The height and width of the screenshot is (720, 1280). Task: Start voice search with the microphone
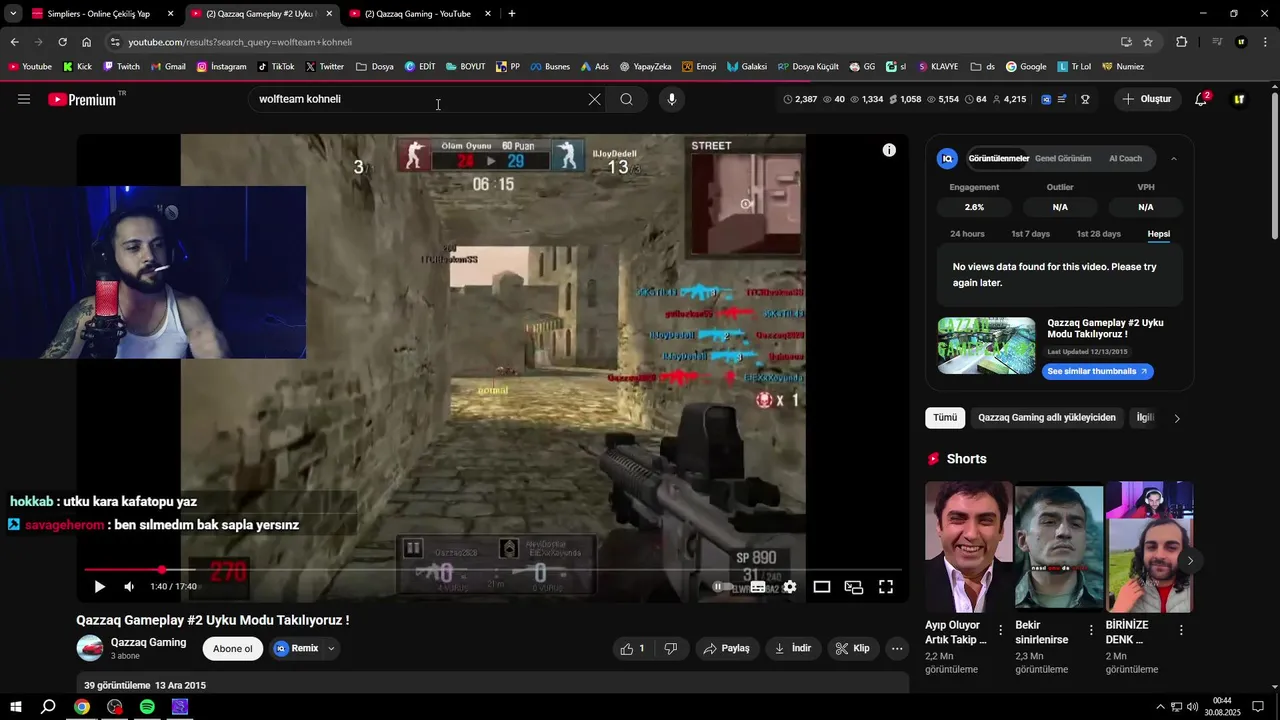pyautogui.click(x=672, y=99)
